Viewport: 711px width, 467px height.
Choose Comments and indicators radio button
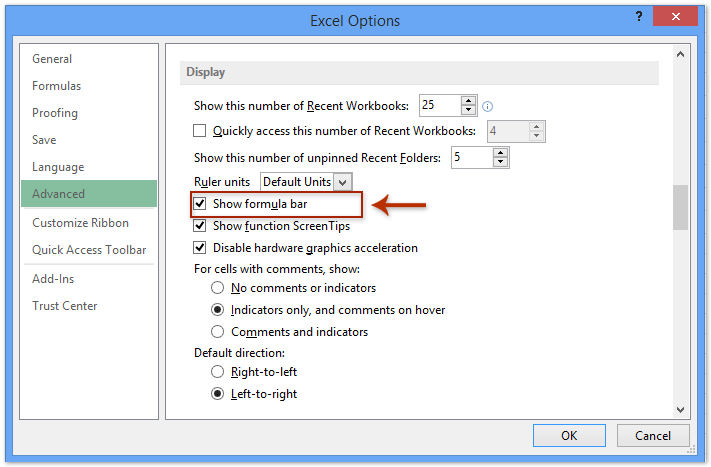pyautogui.click(x=217, y=332)
